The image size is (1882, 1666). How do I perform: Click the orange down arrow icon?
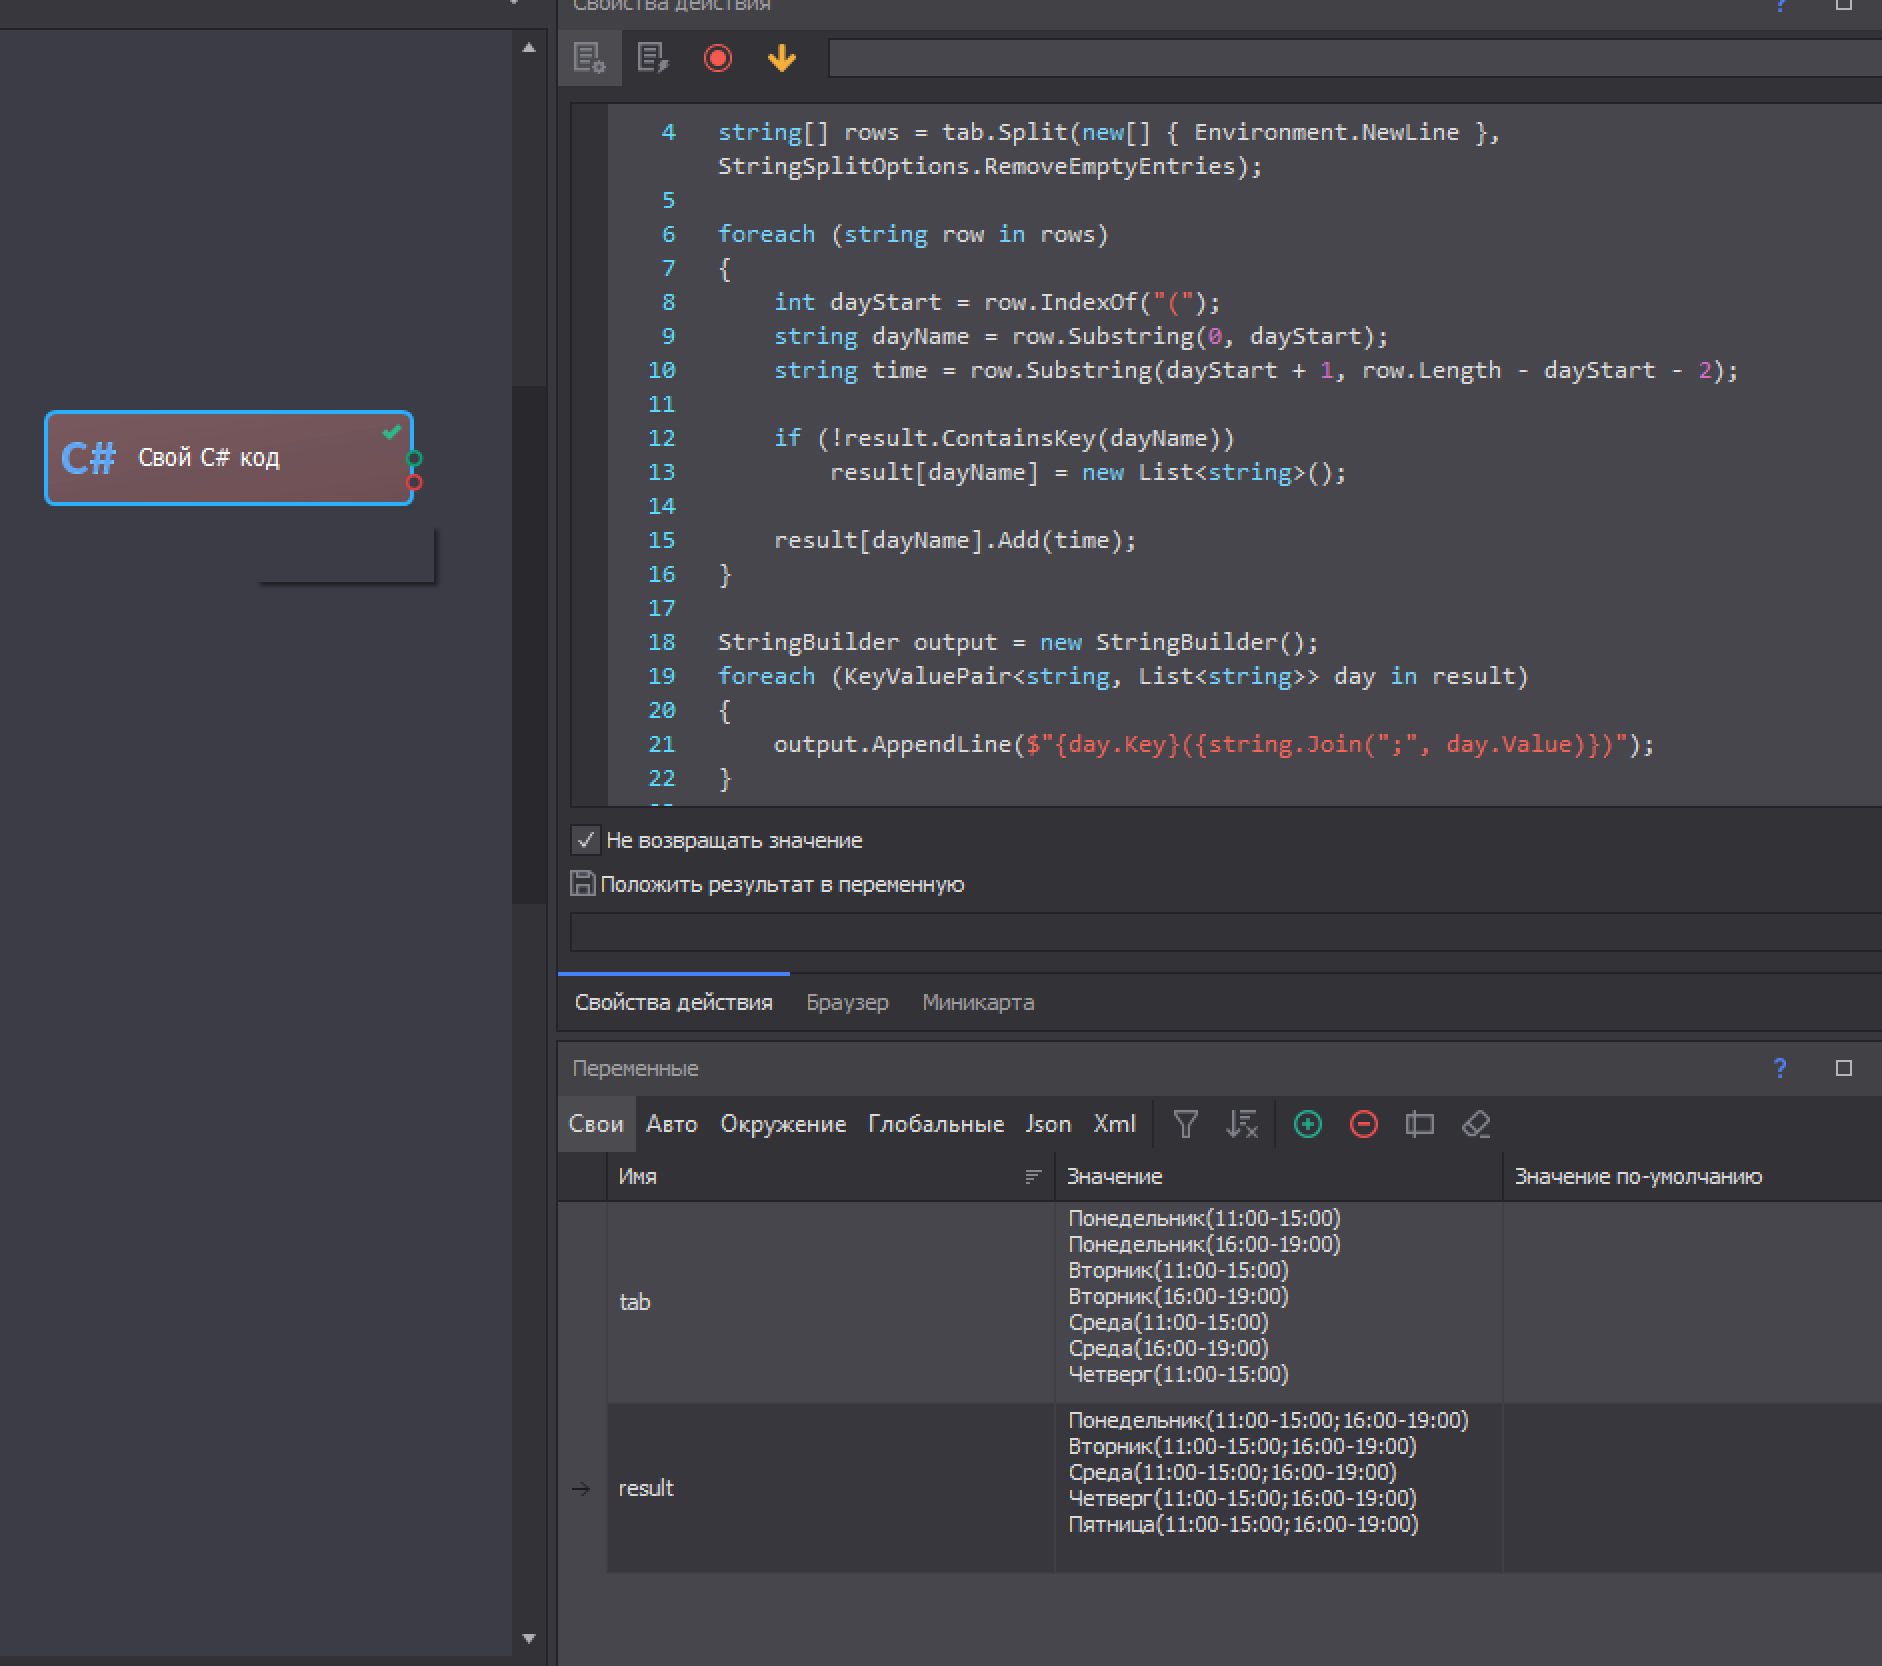(x=781, y=58)
